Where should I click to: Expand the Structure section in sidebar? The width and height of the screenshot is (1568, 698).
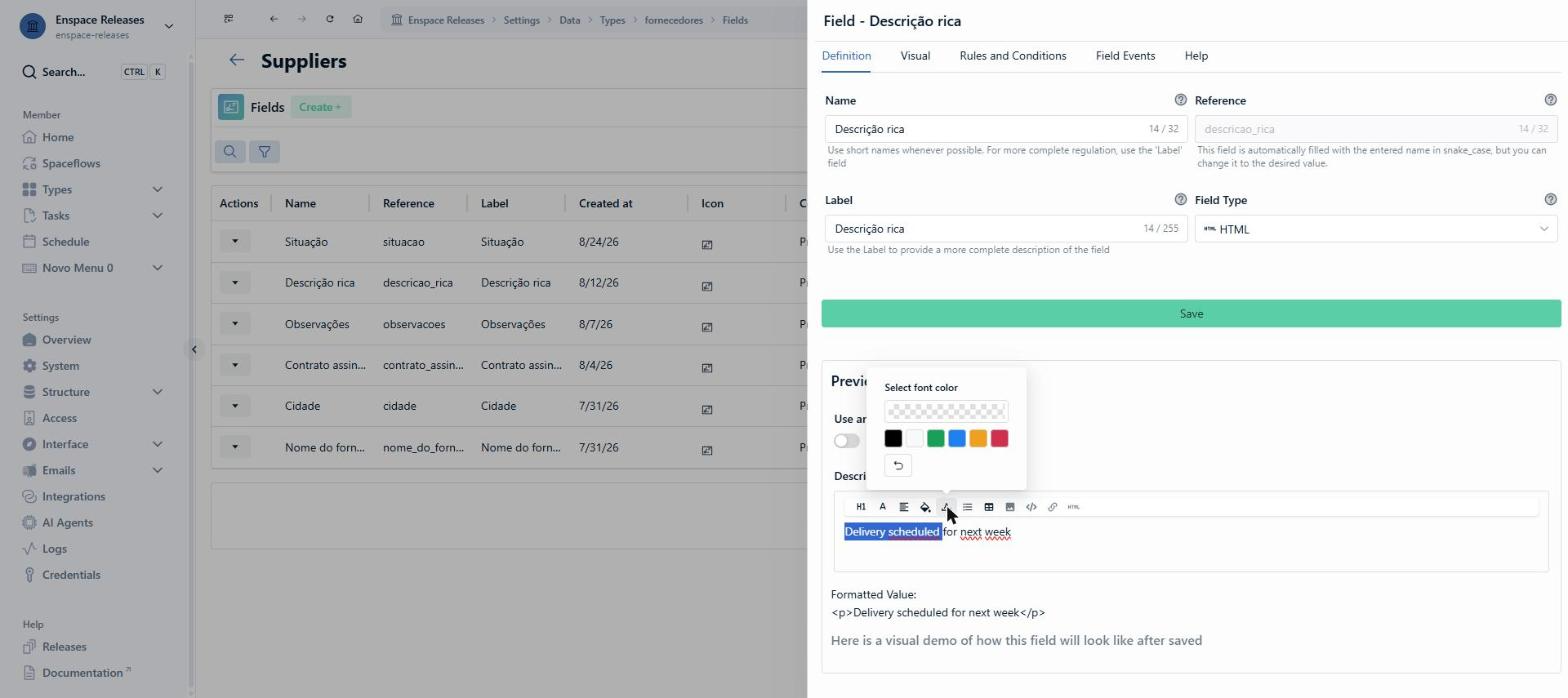157,392
